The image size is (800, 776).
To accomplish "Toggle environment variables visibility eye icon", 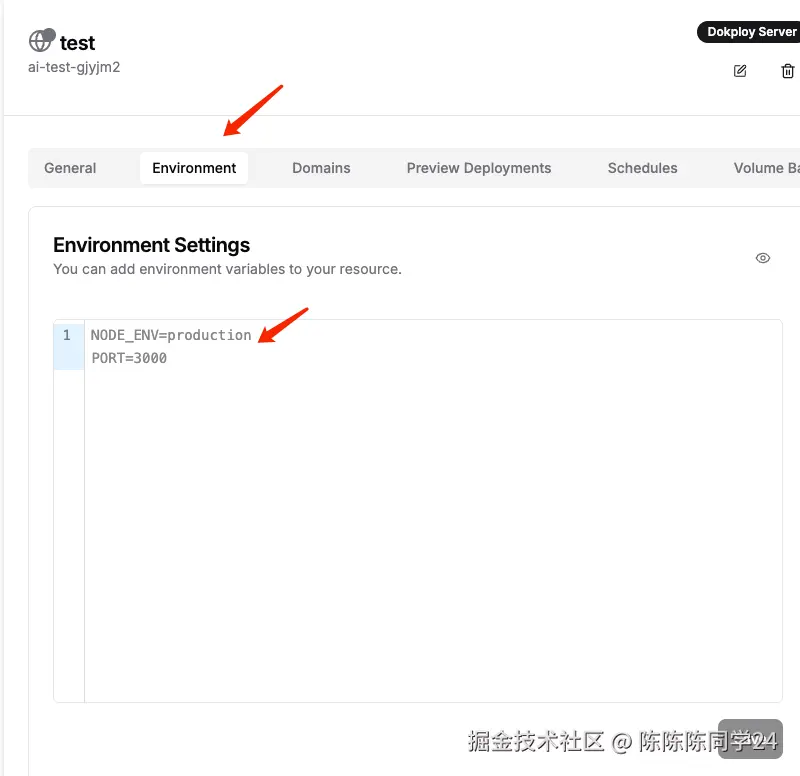I will [x=763, y=258].
